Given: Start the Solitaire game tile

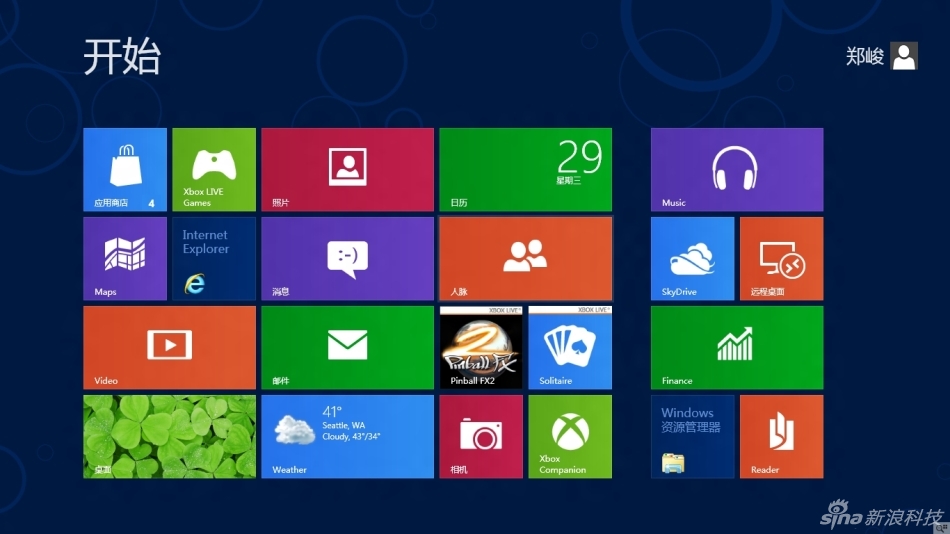Looking at the screenshot, I should (x=570, y=347).
